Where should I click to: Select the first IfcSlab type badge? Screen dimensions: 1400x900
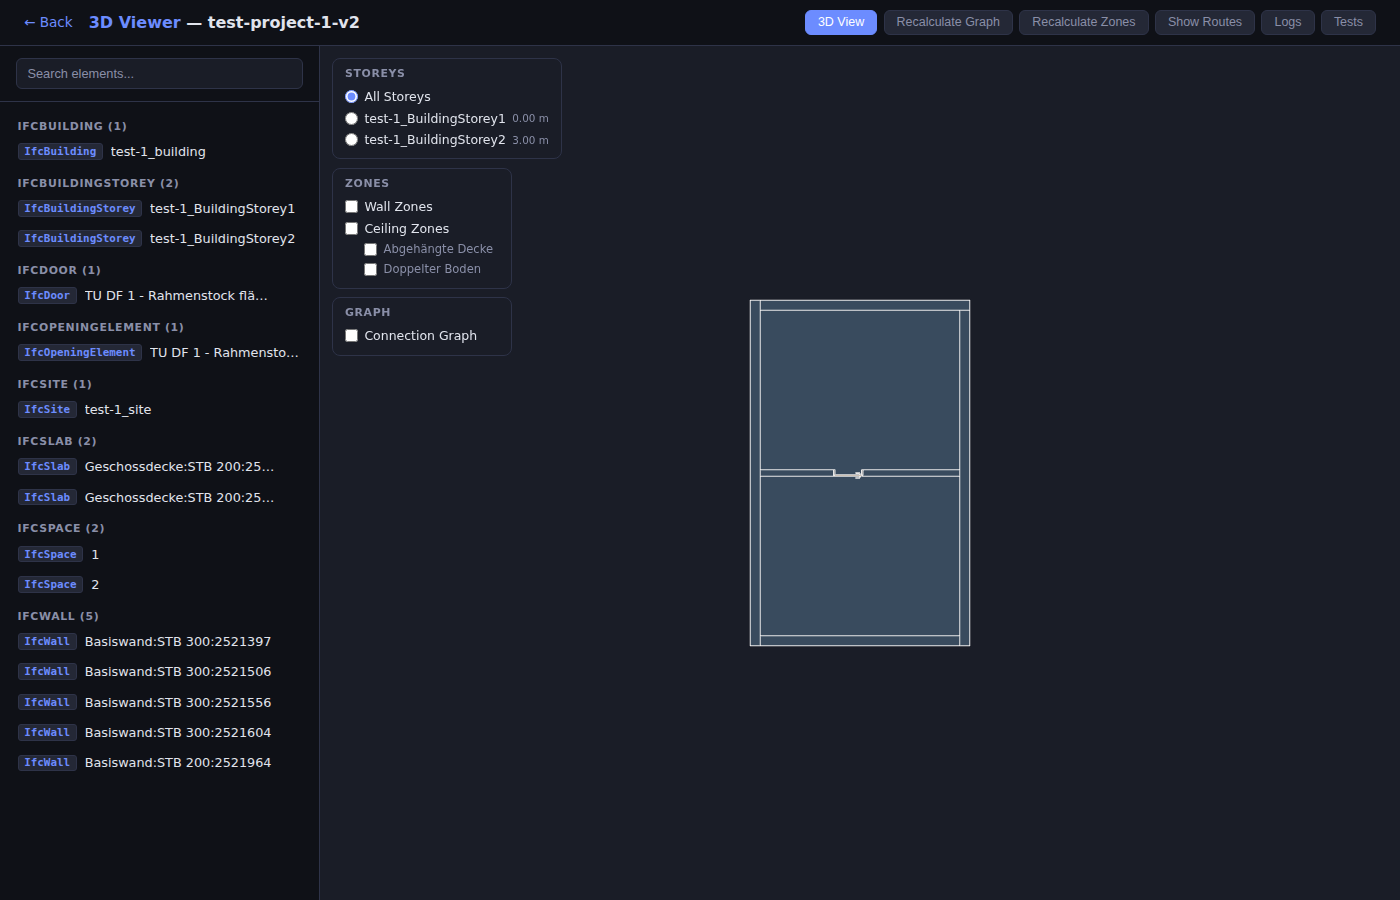click(47, 466)
